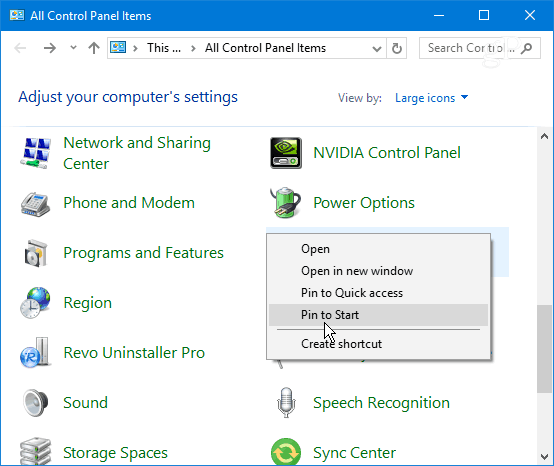
Task: Open Speech Recognition link
Action: pyautogui.click(x=382, y=403)
